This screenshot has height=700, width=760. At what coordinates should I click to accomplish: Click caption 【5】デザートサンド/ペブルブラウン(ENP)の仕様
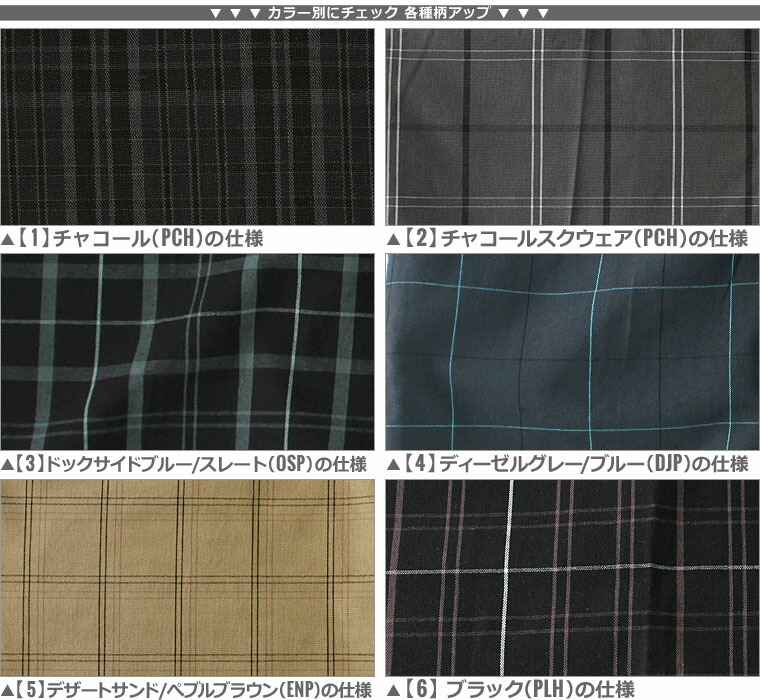click(186, 689)
